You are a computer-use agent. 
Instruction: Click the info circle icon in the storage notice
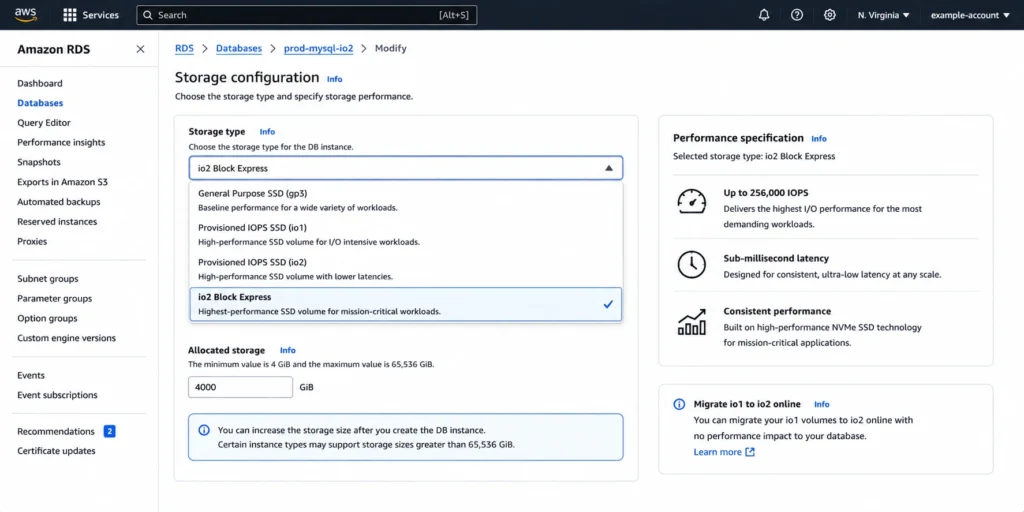tap(204, 430)
